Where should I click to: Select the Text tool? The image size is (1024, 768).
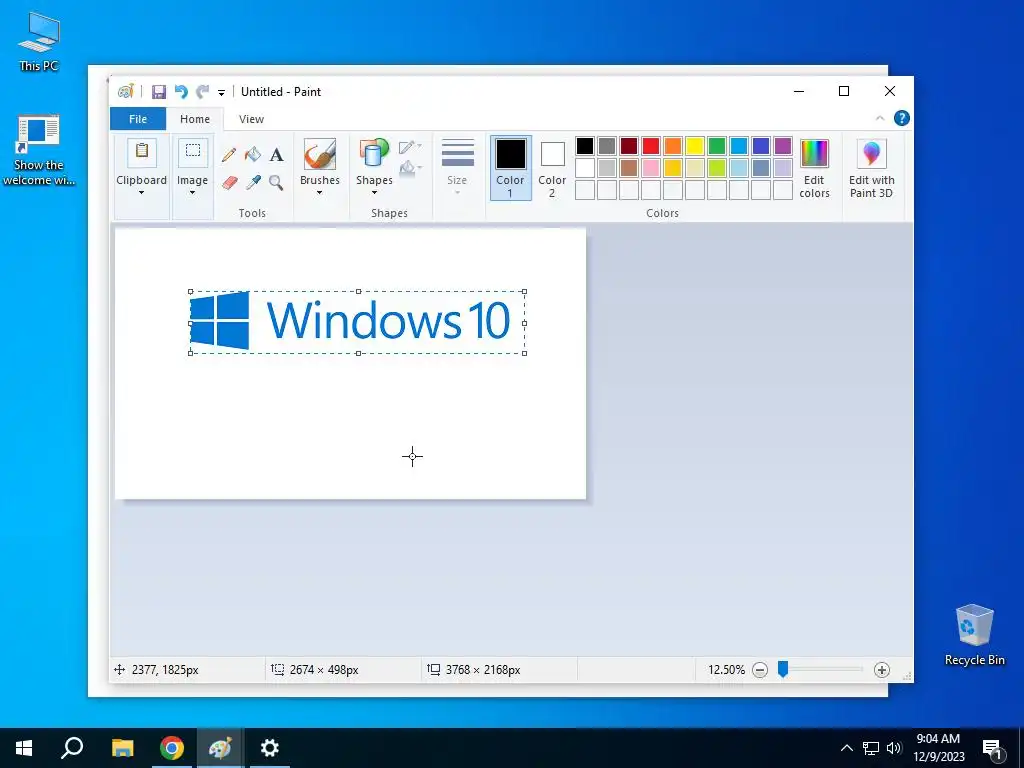(x=276, y=155)
